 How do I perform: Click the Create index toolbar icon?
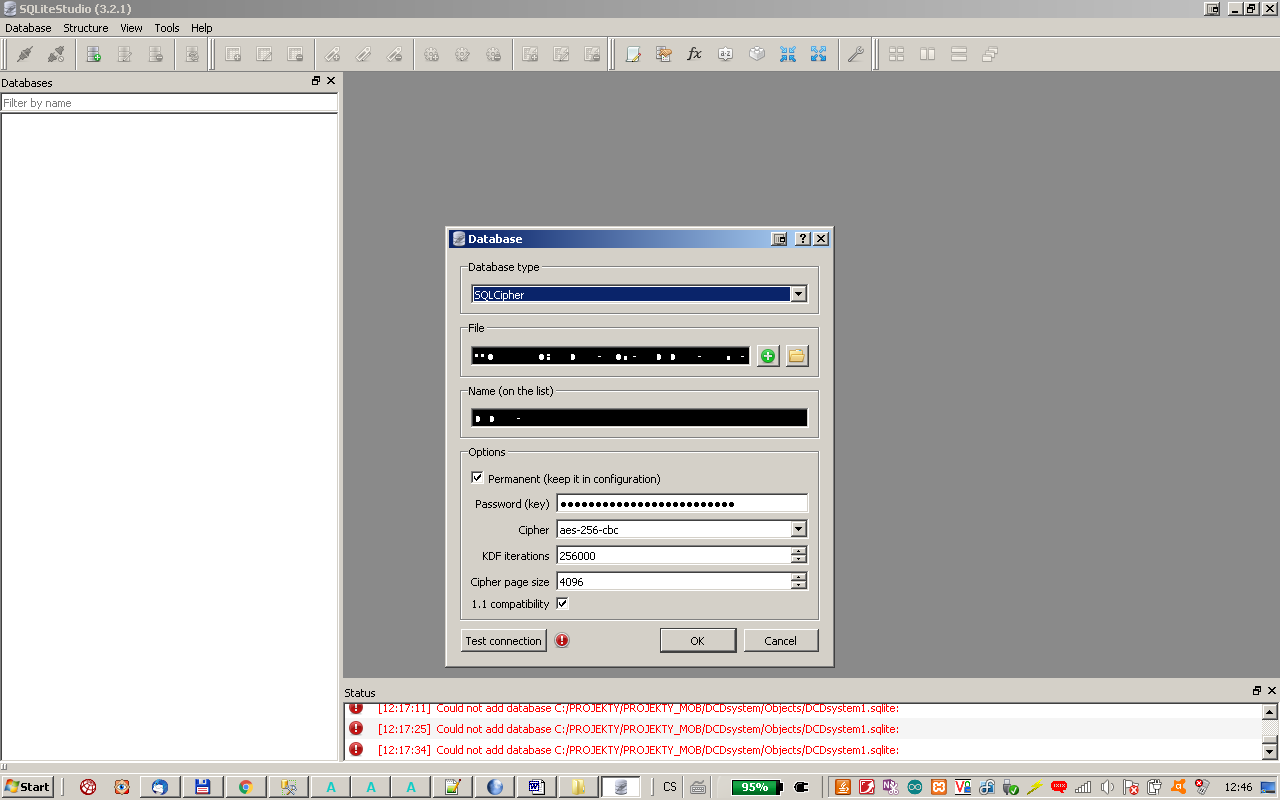click(332, 54)
